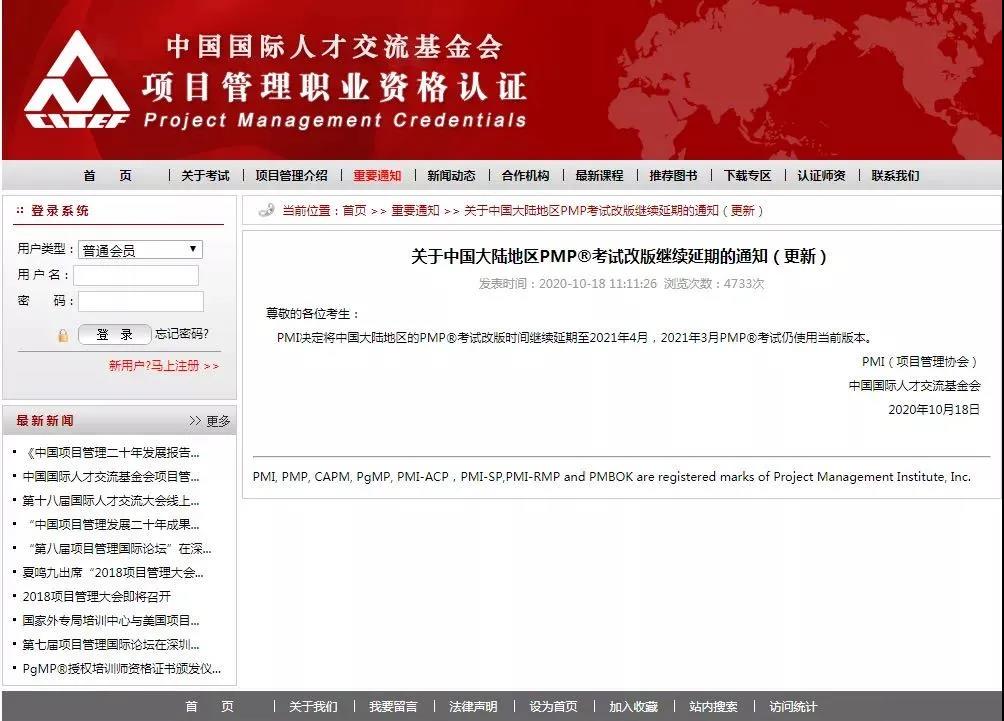The height and width of the screenshot is (721, 1004).
Task: Open news item 第十八届国际人才交流大会线上...
Action: [x=111, y=501]
